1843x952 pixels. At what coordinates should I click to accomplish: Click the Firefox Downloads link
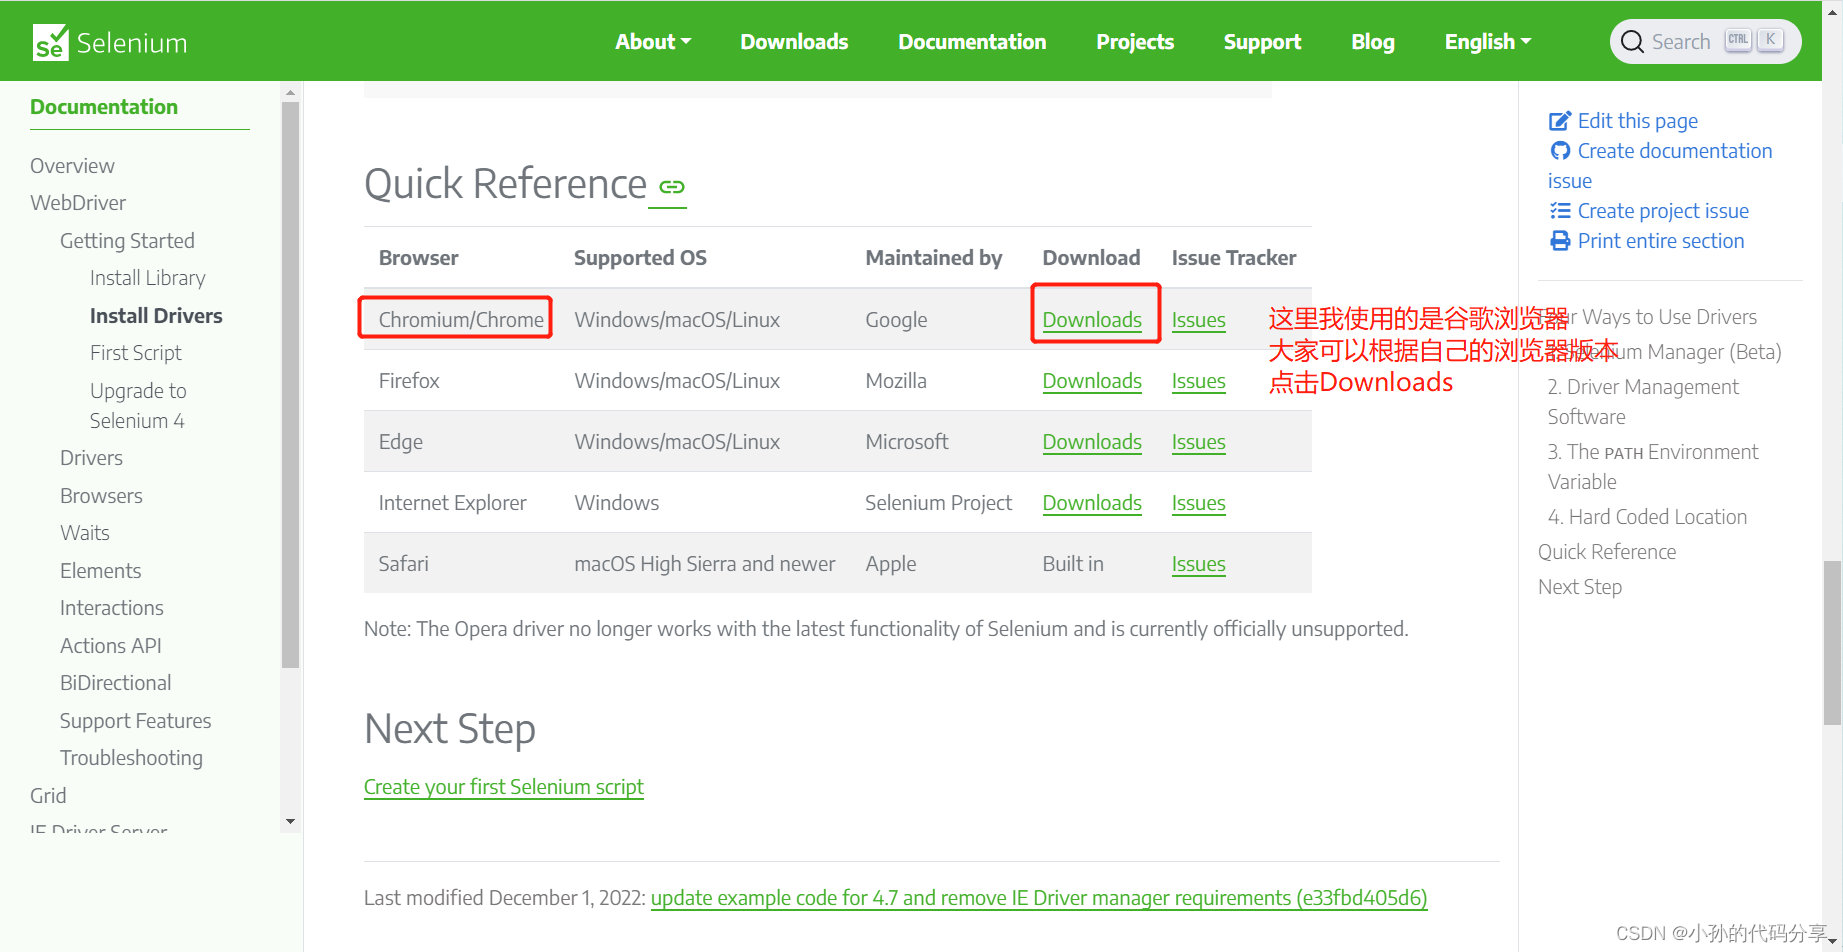[x=1092, y=381]
